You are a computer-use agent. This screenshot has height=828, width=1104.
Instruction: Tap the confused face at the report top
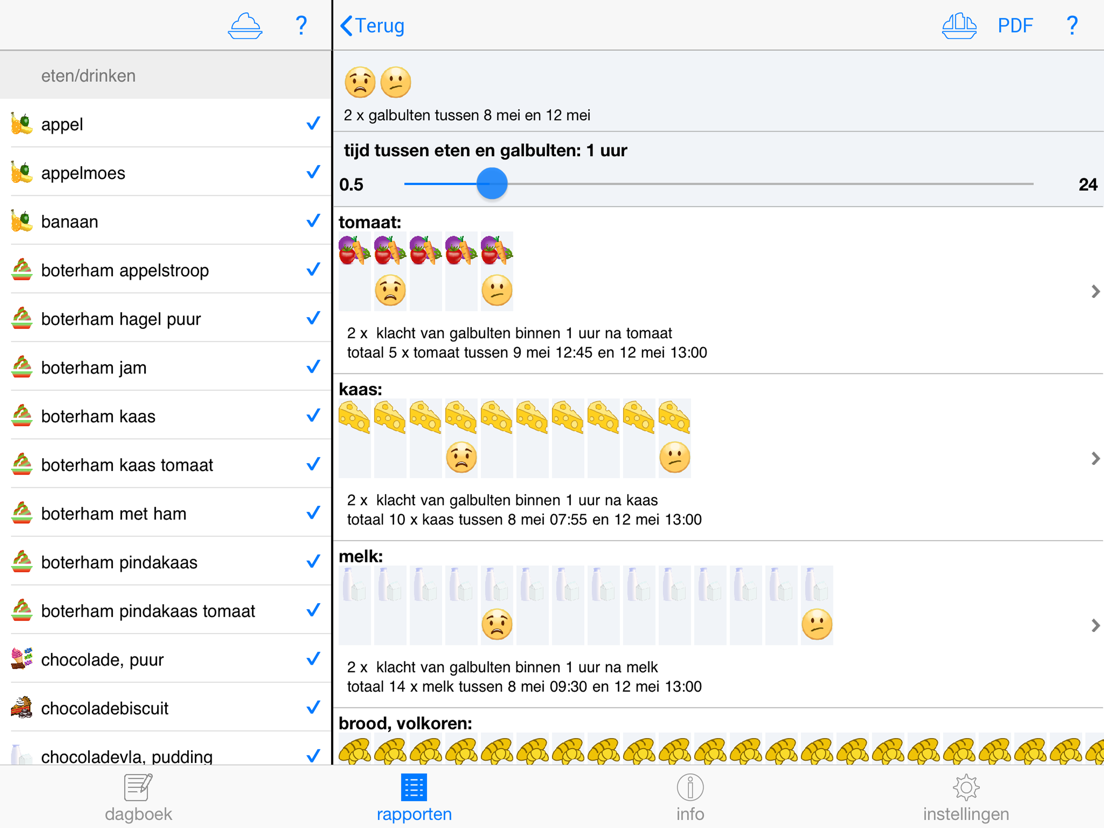click(396, 82)
